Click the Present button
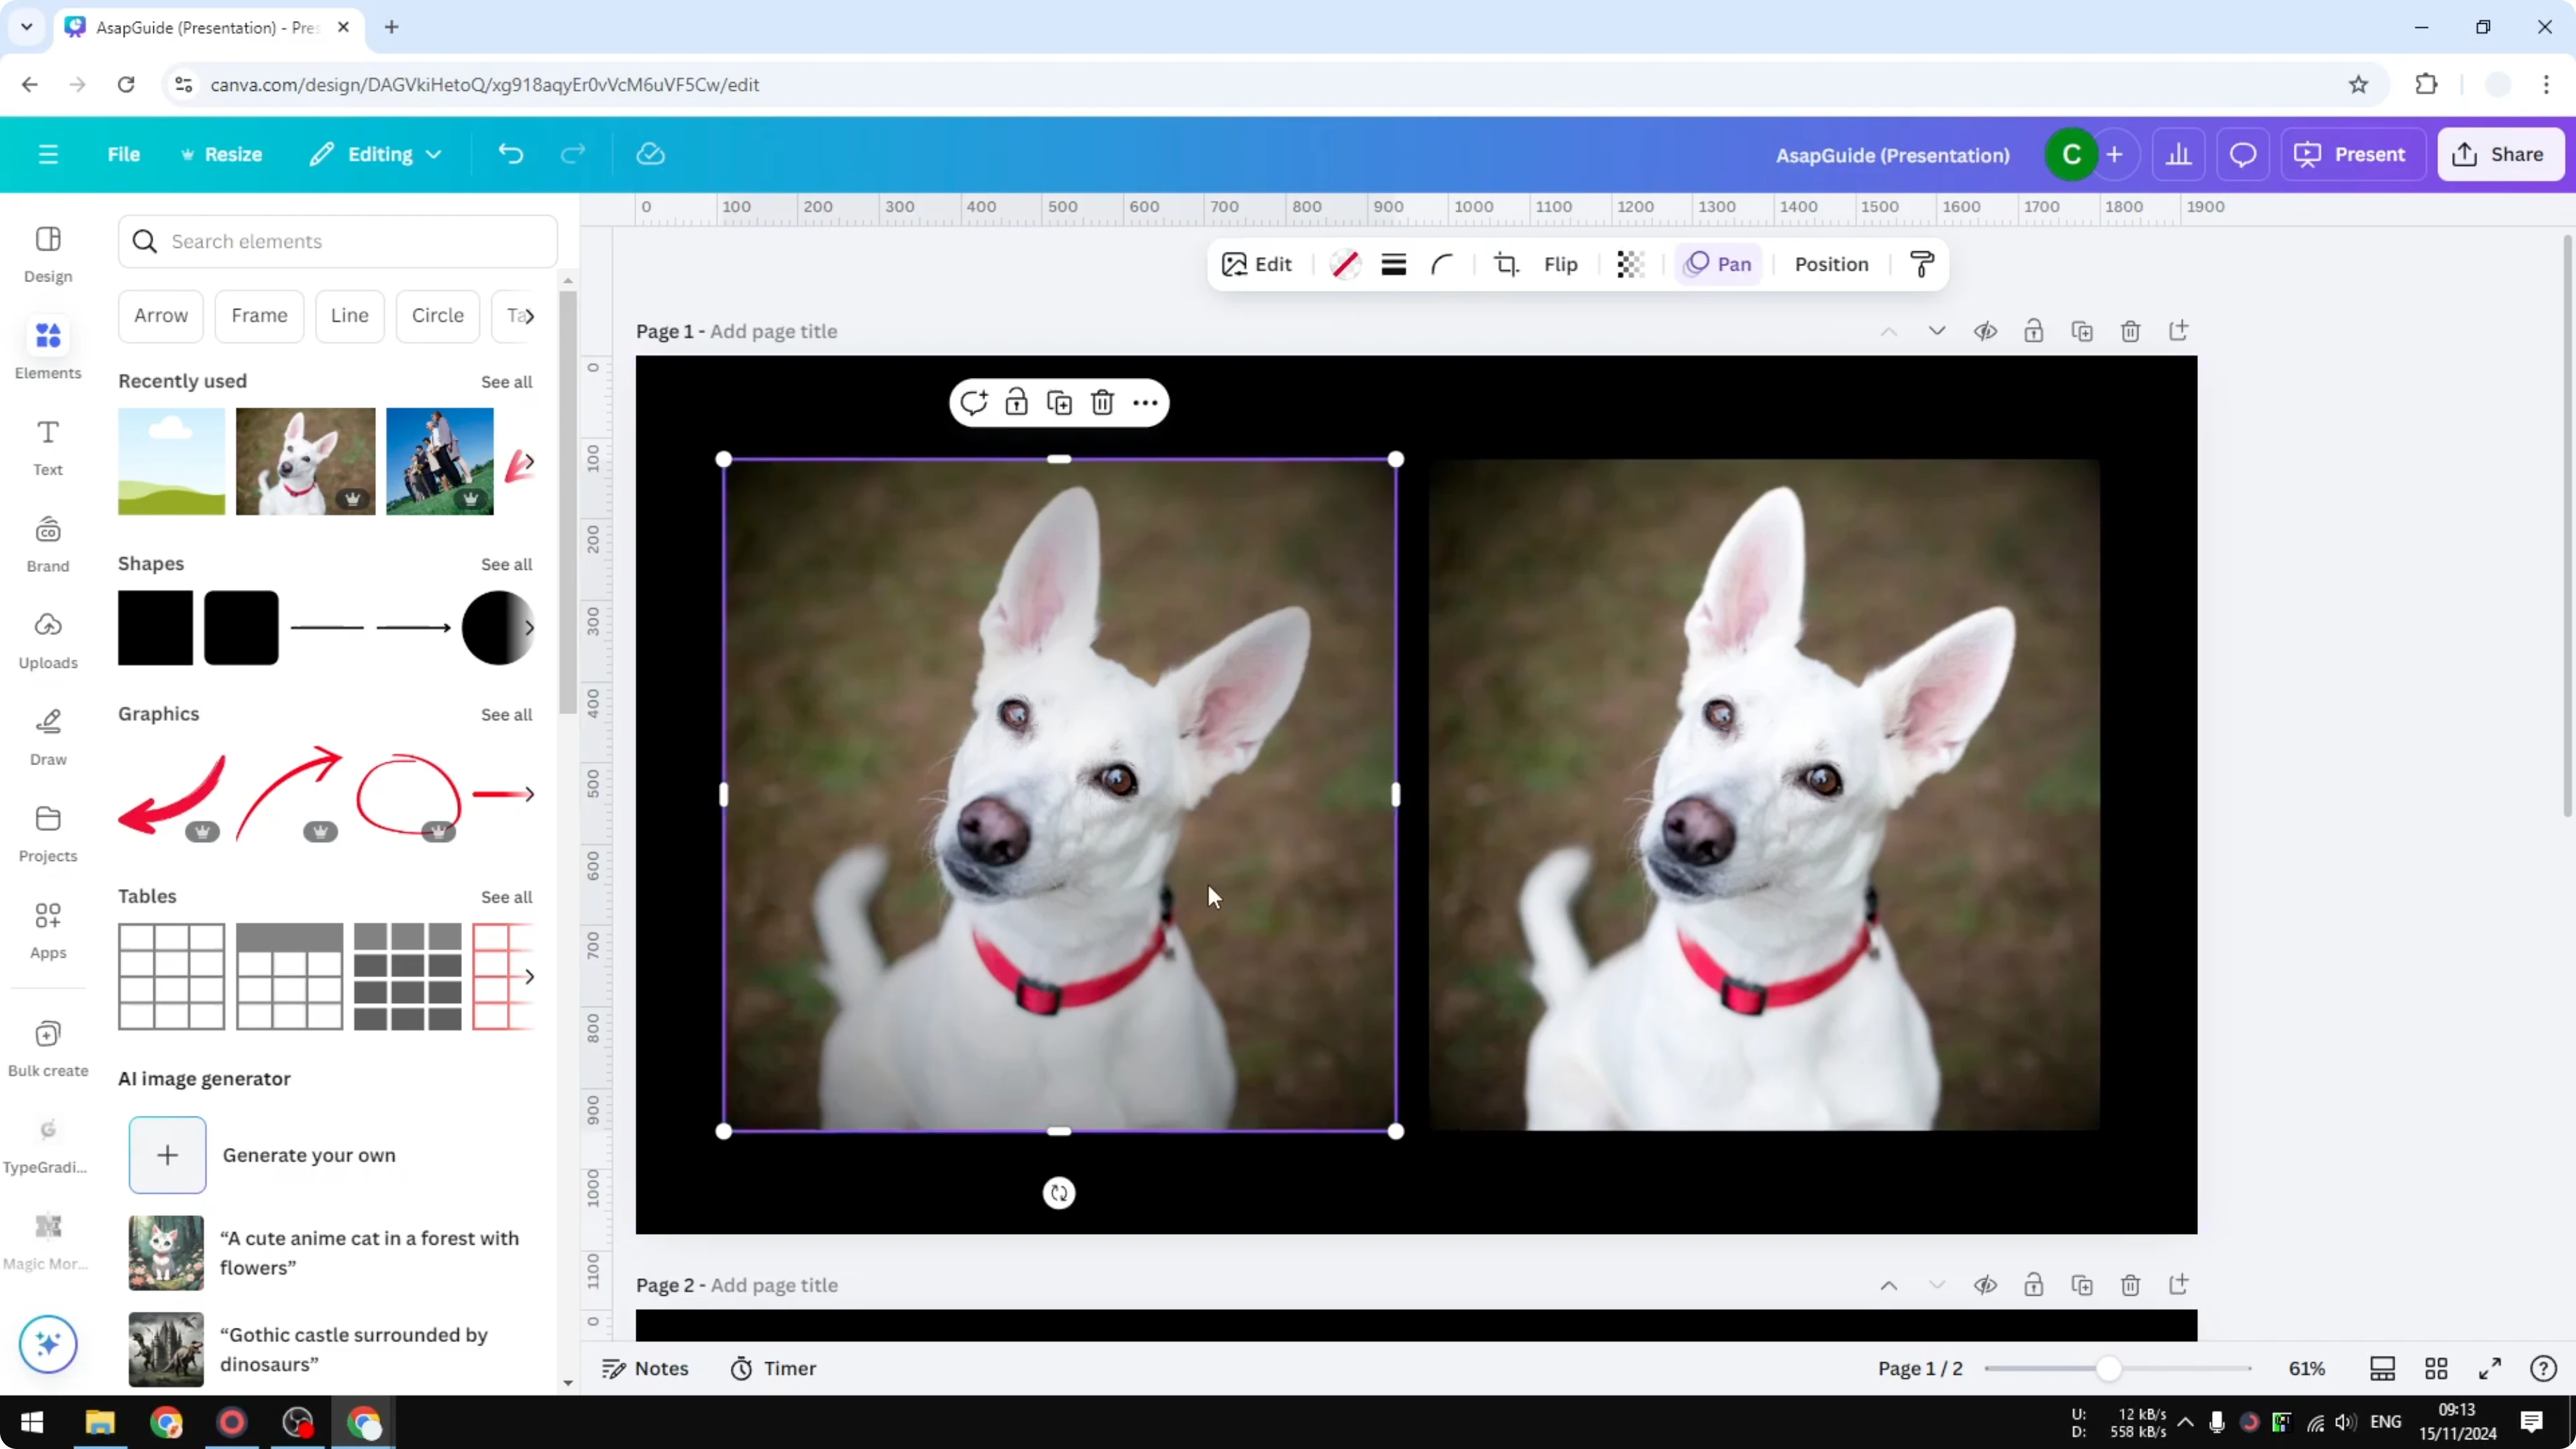 click(2353, 154)
